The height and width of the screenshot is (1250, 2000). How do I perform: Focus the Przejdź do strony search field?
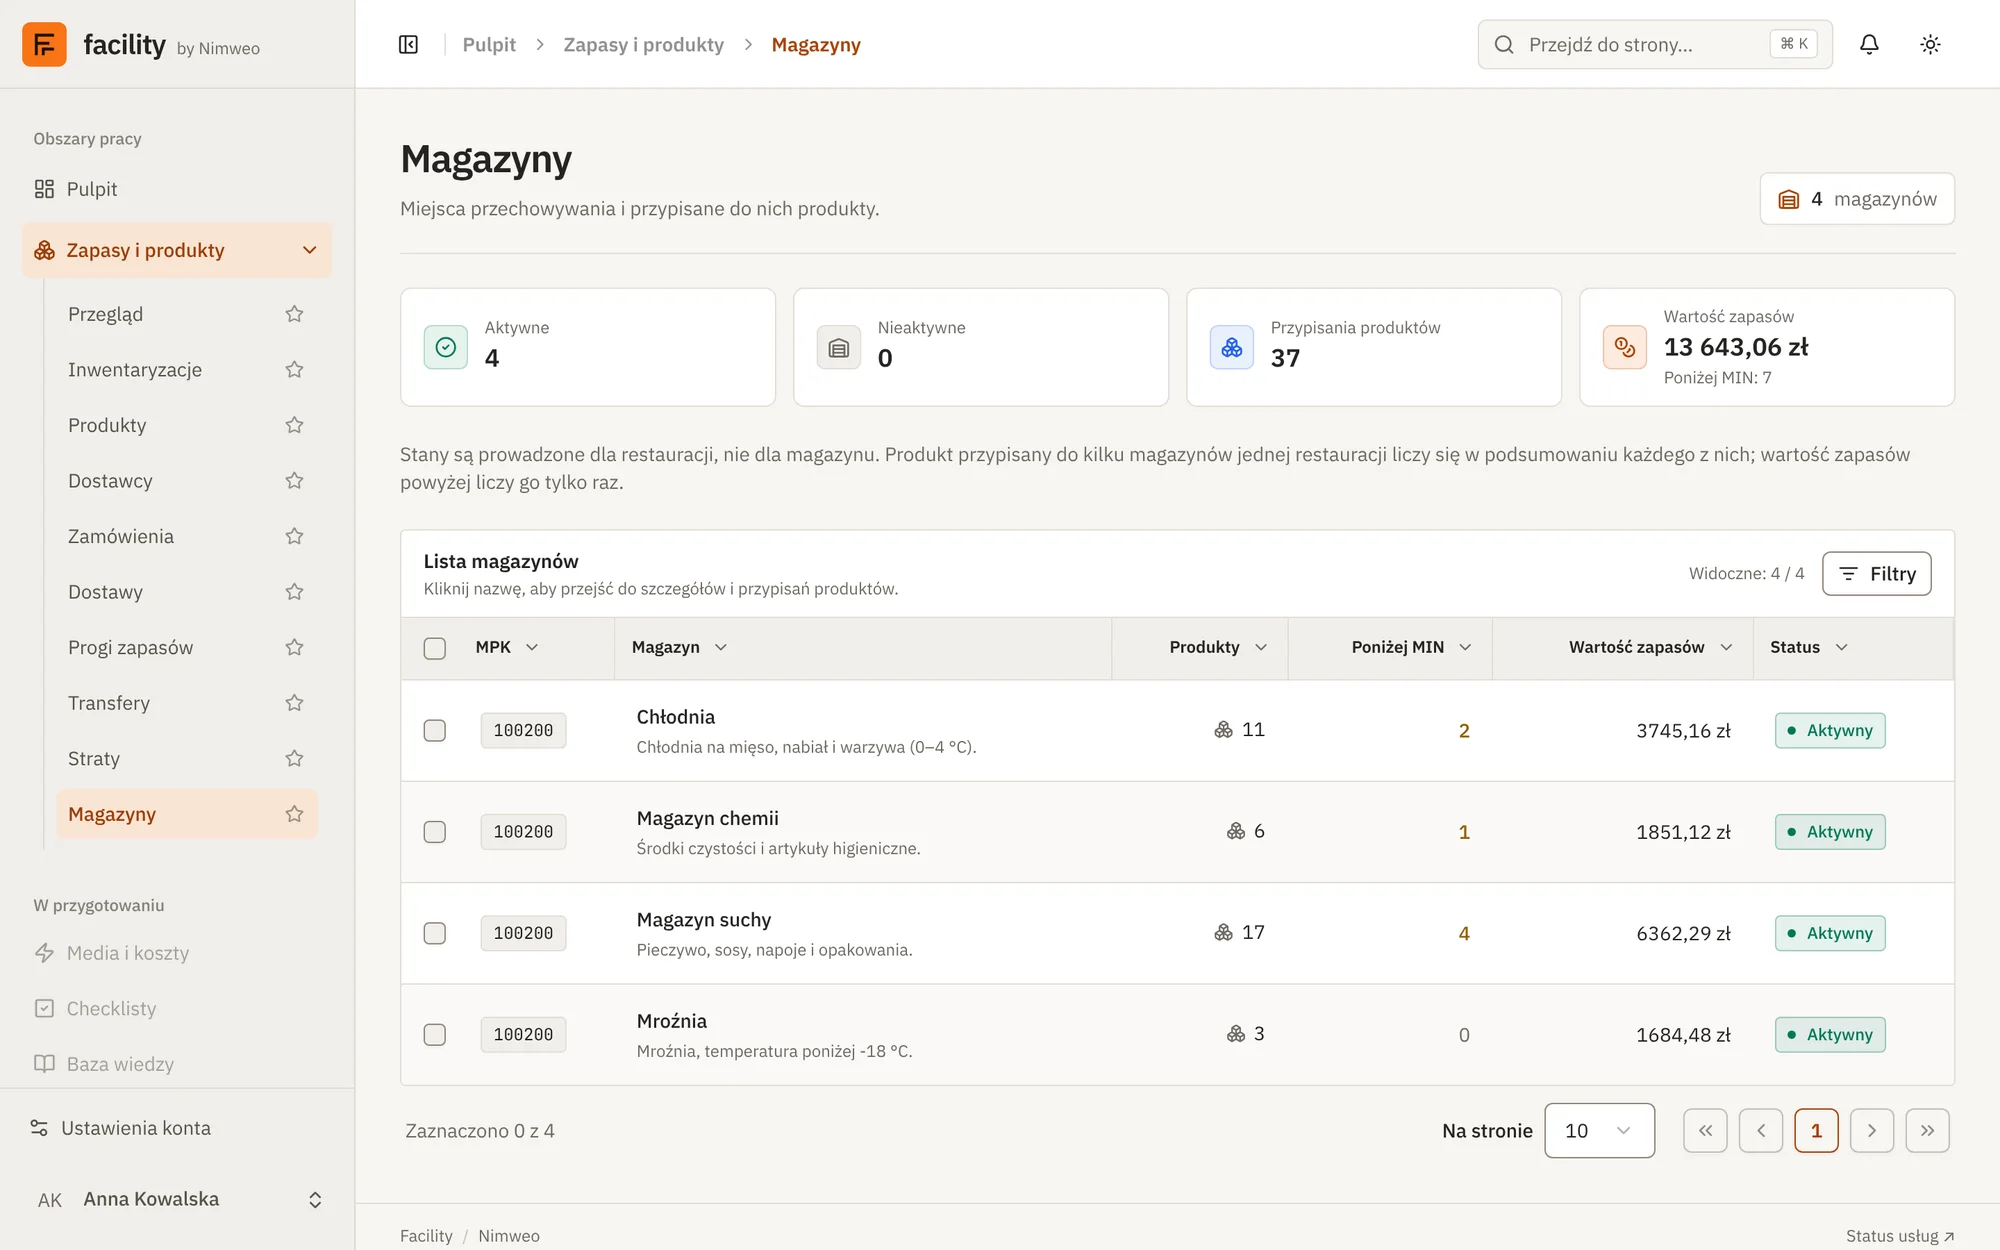coord(1655,44)
